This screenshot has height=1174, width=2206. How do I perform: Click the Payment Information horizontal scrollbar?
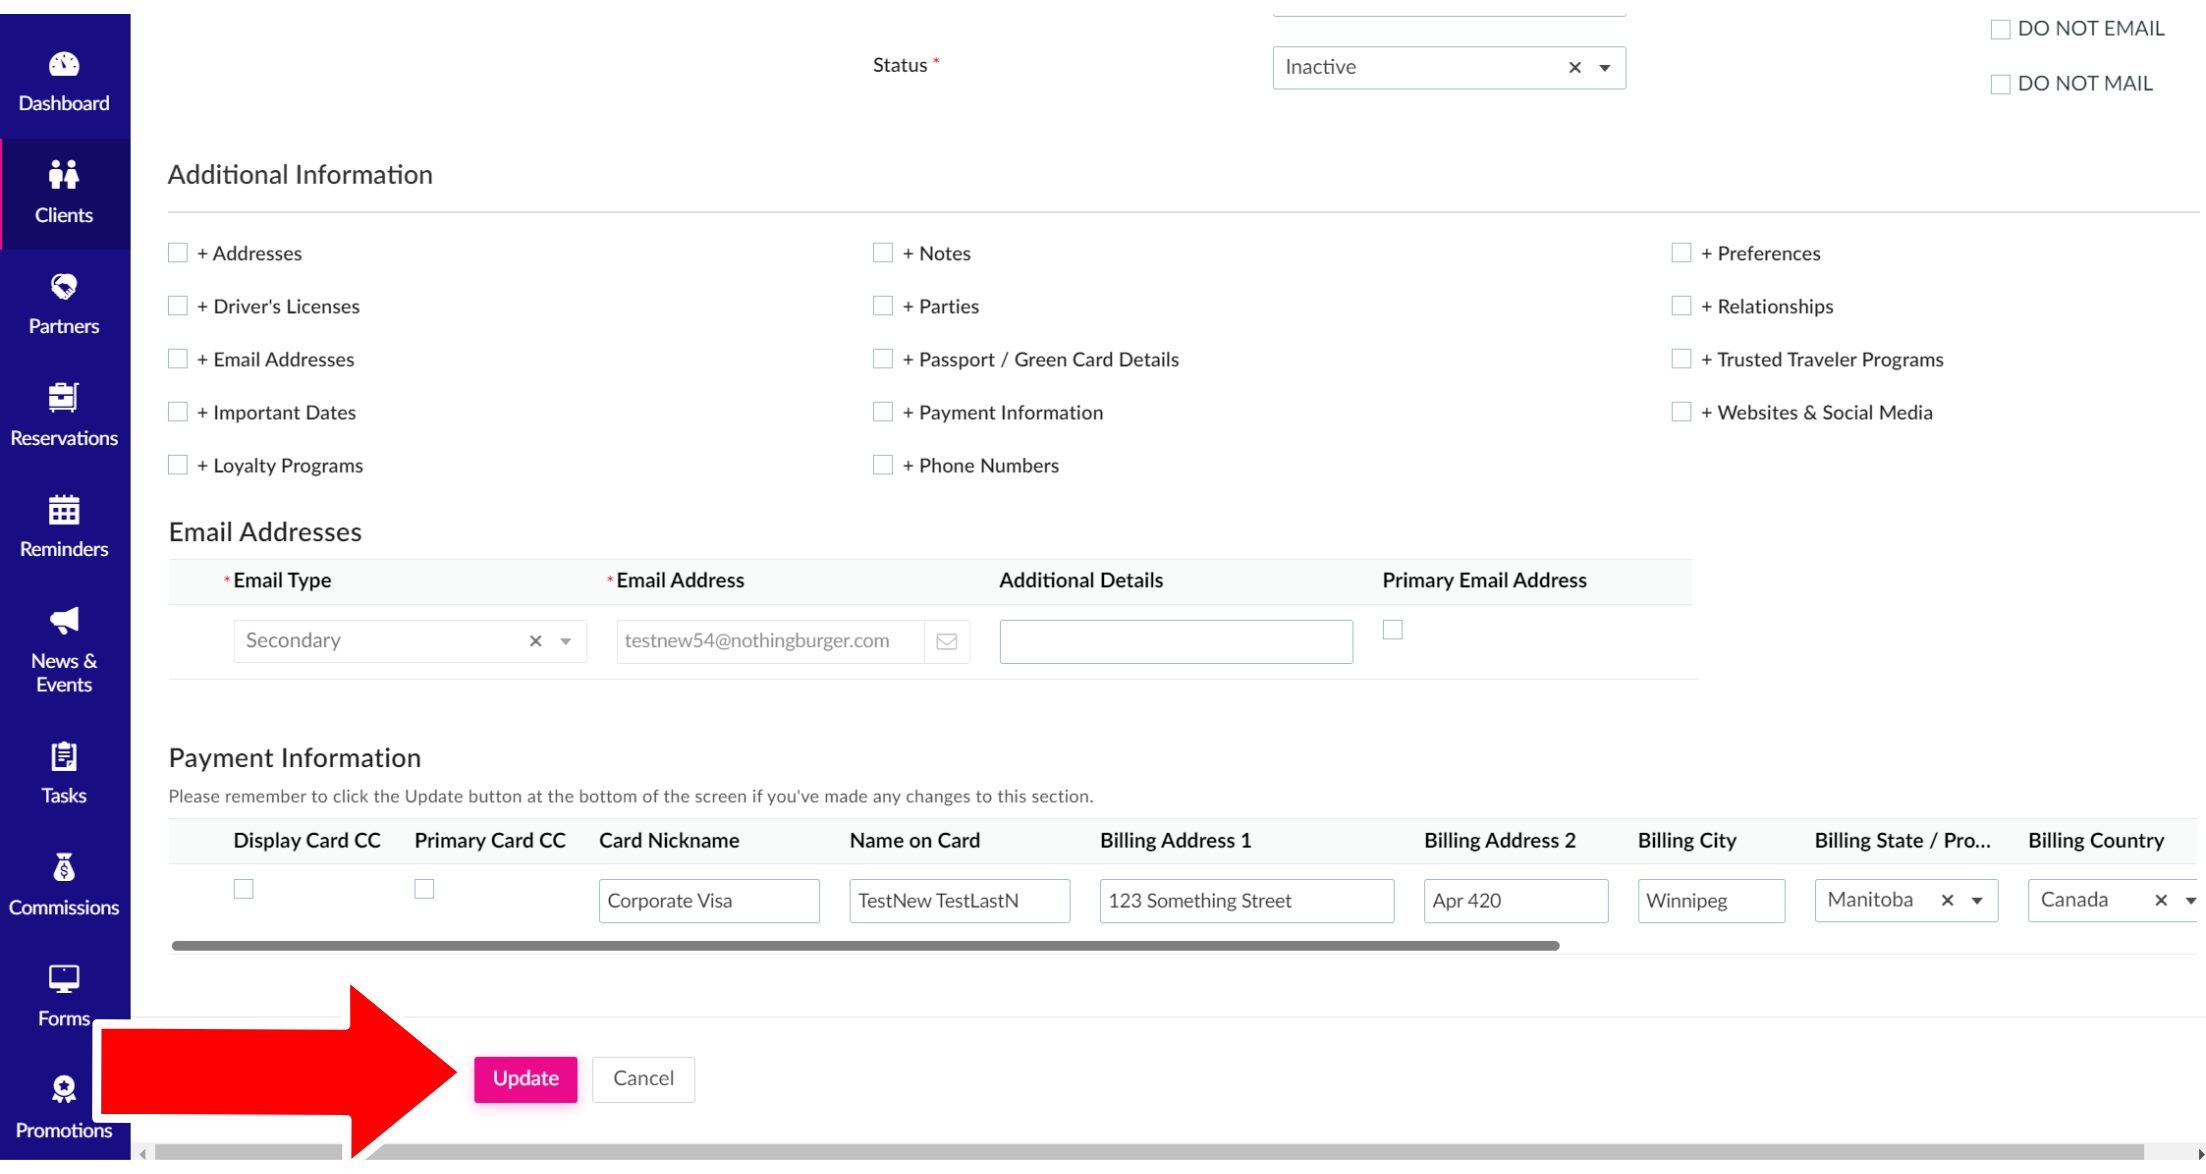(x=865, y=946)
